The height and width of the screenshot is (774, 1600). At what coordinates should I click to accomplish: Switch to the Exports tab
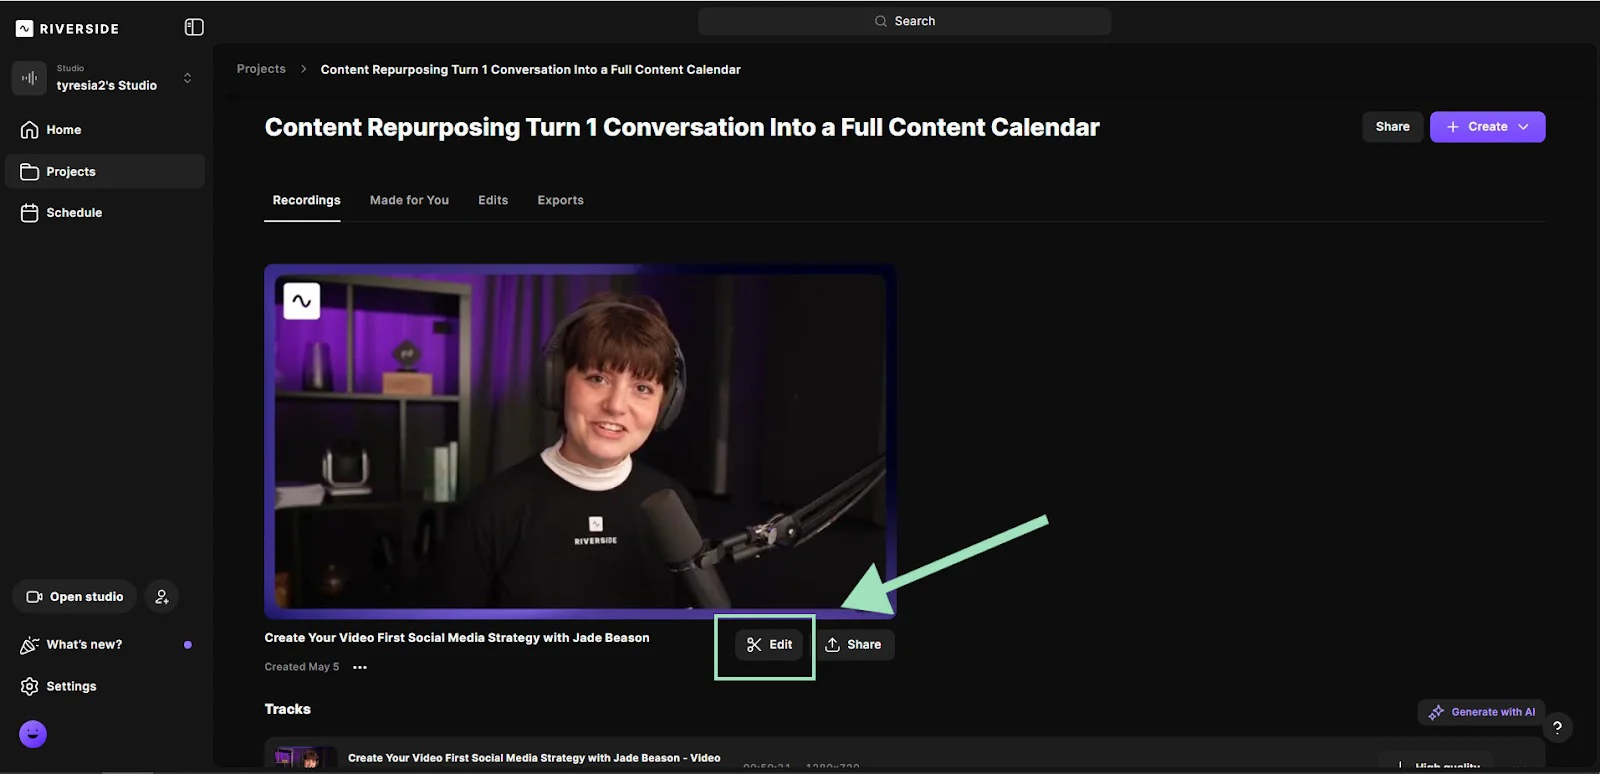click(x=560, y=200)
